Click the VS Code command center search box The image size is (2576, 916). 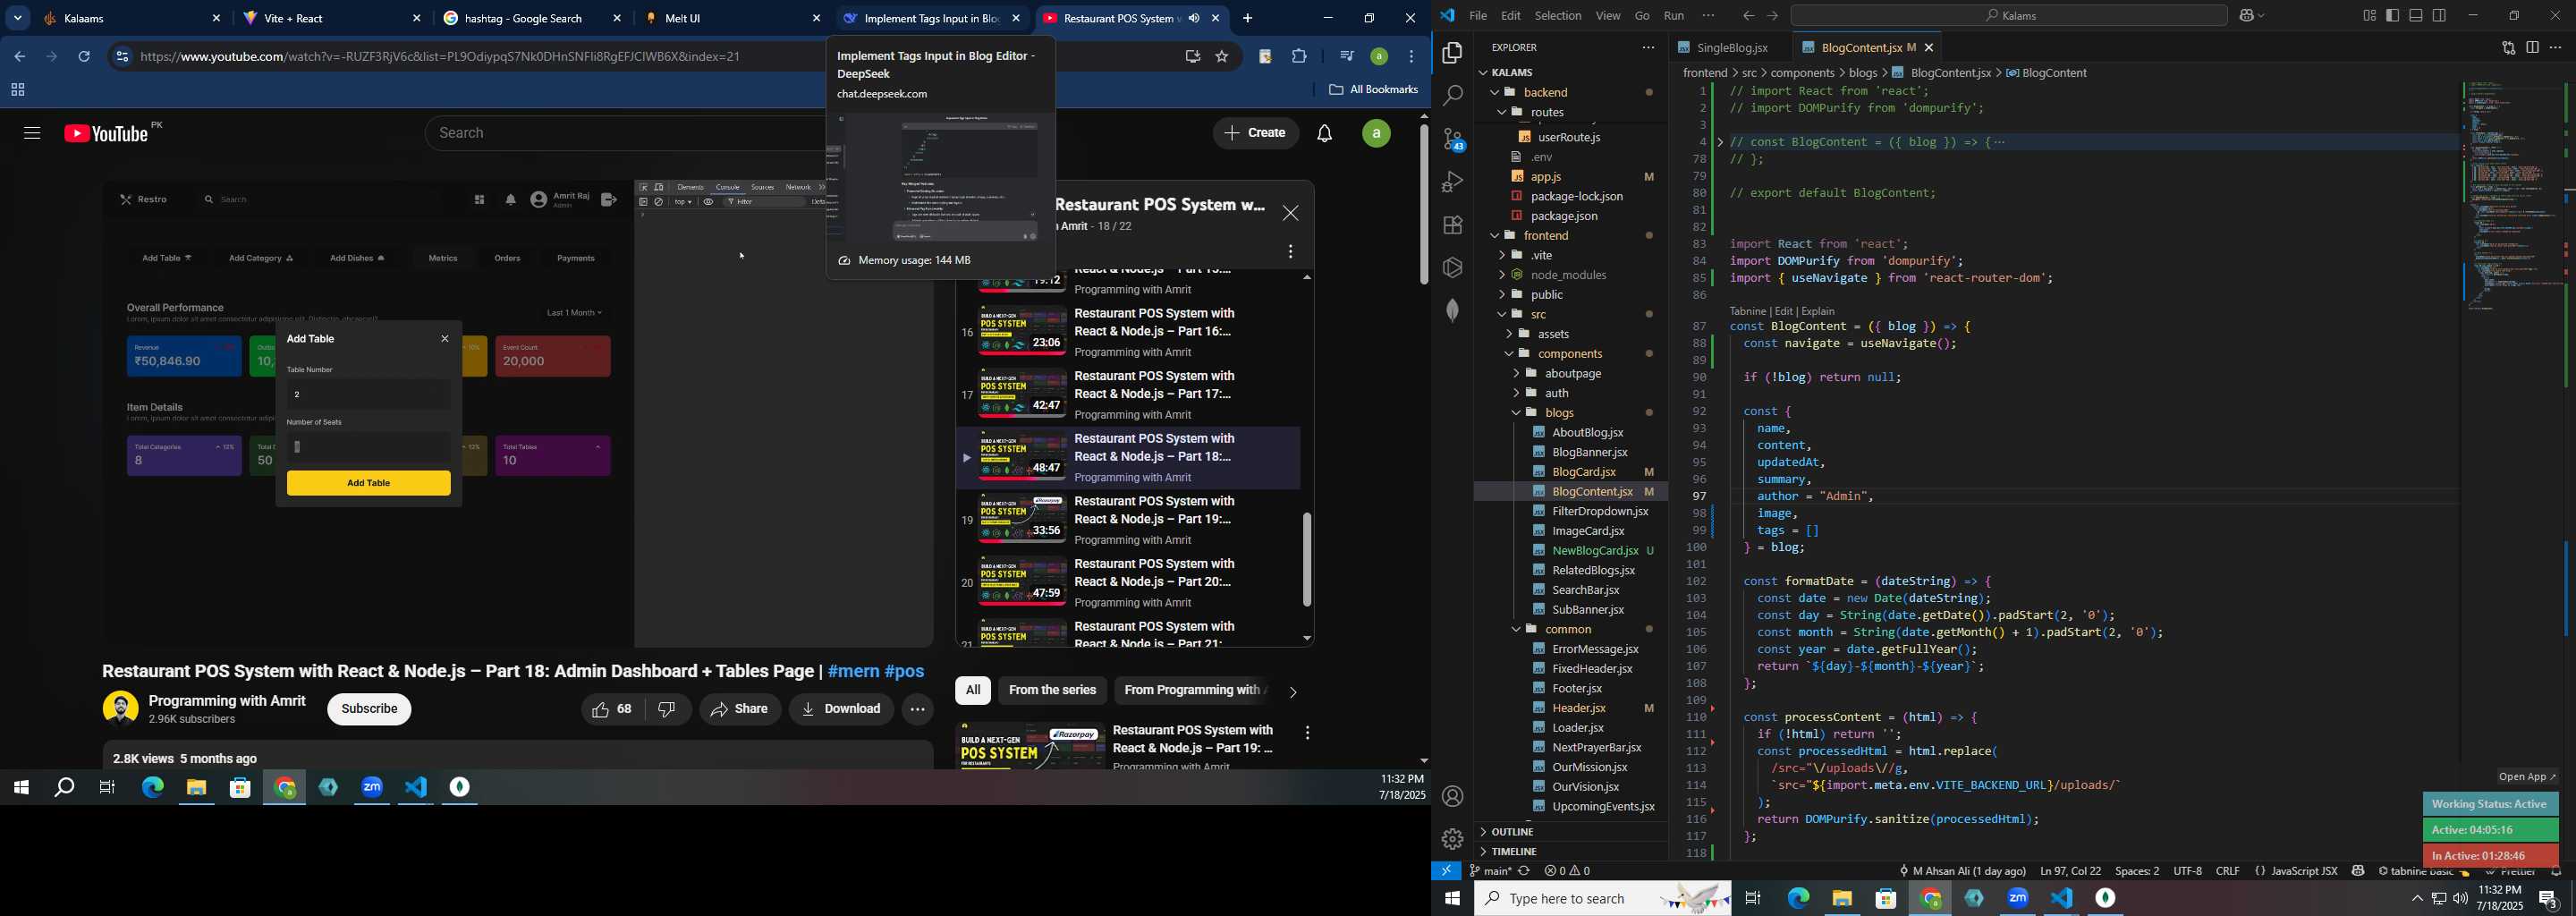pos(2008,16)
